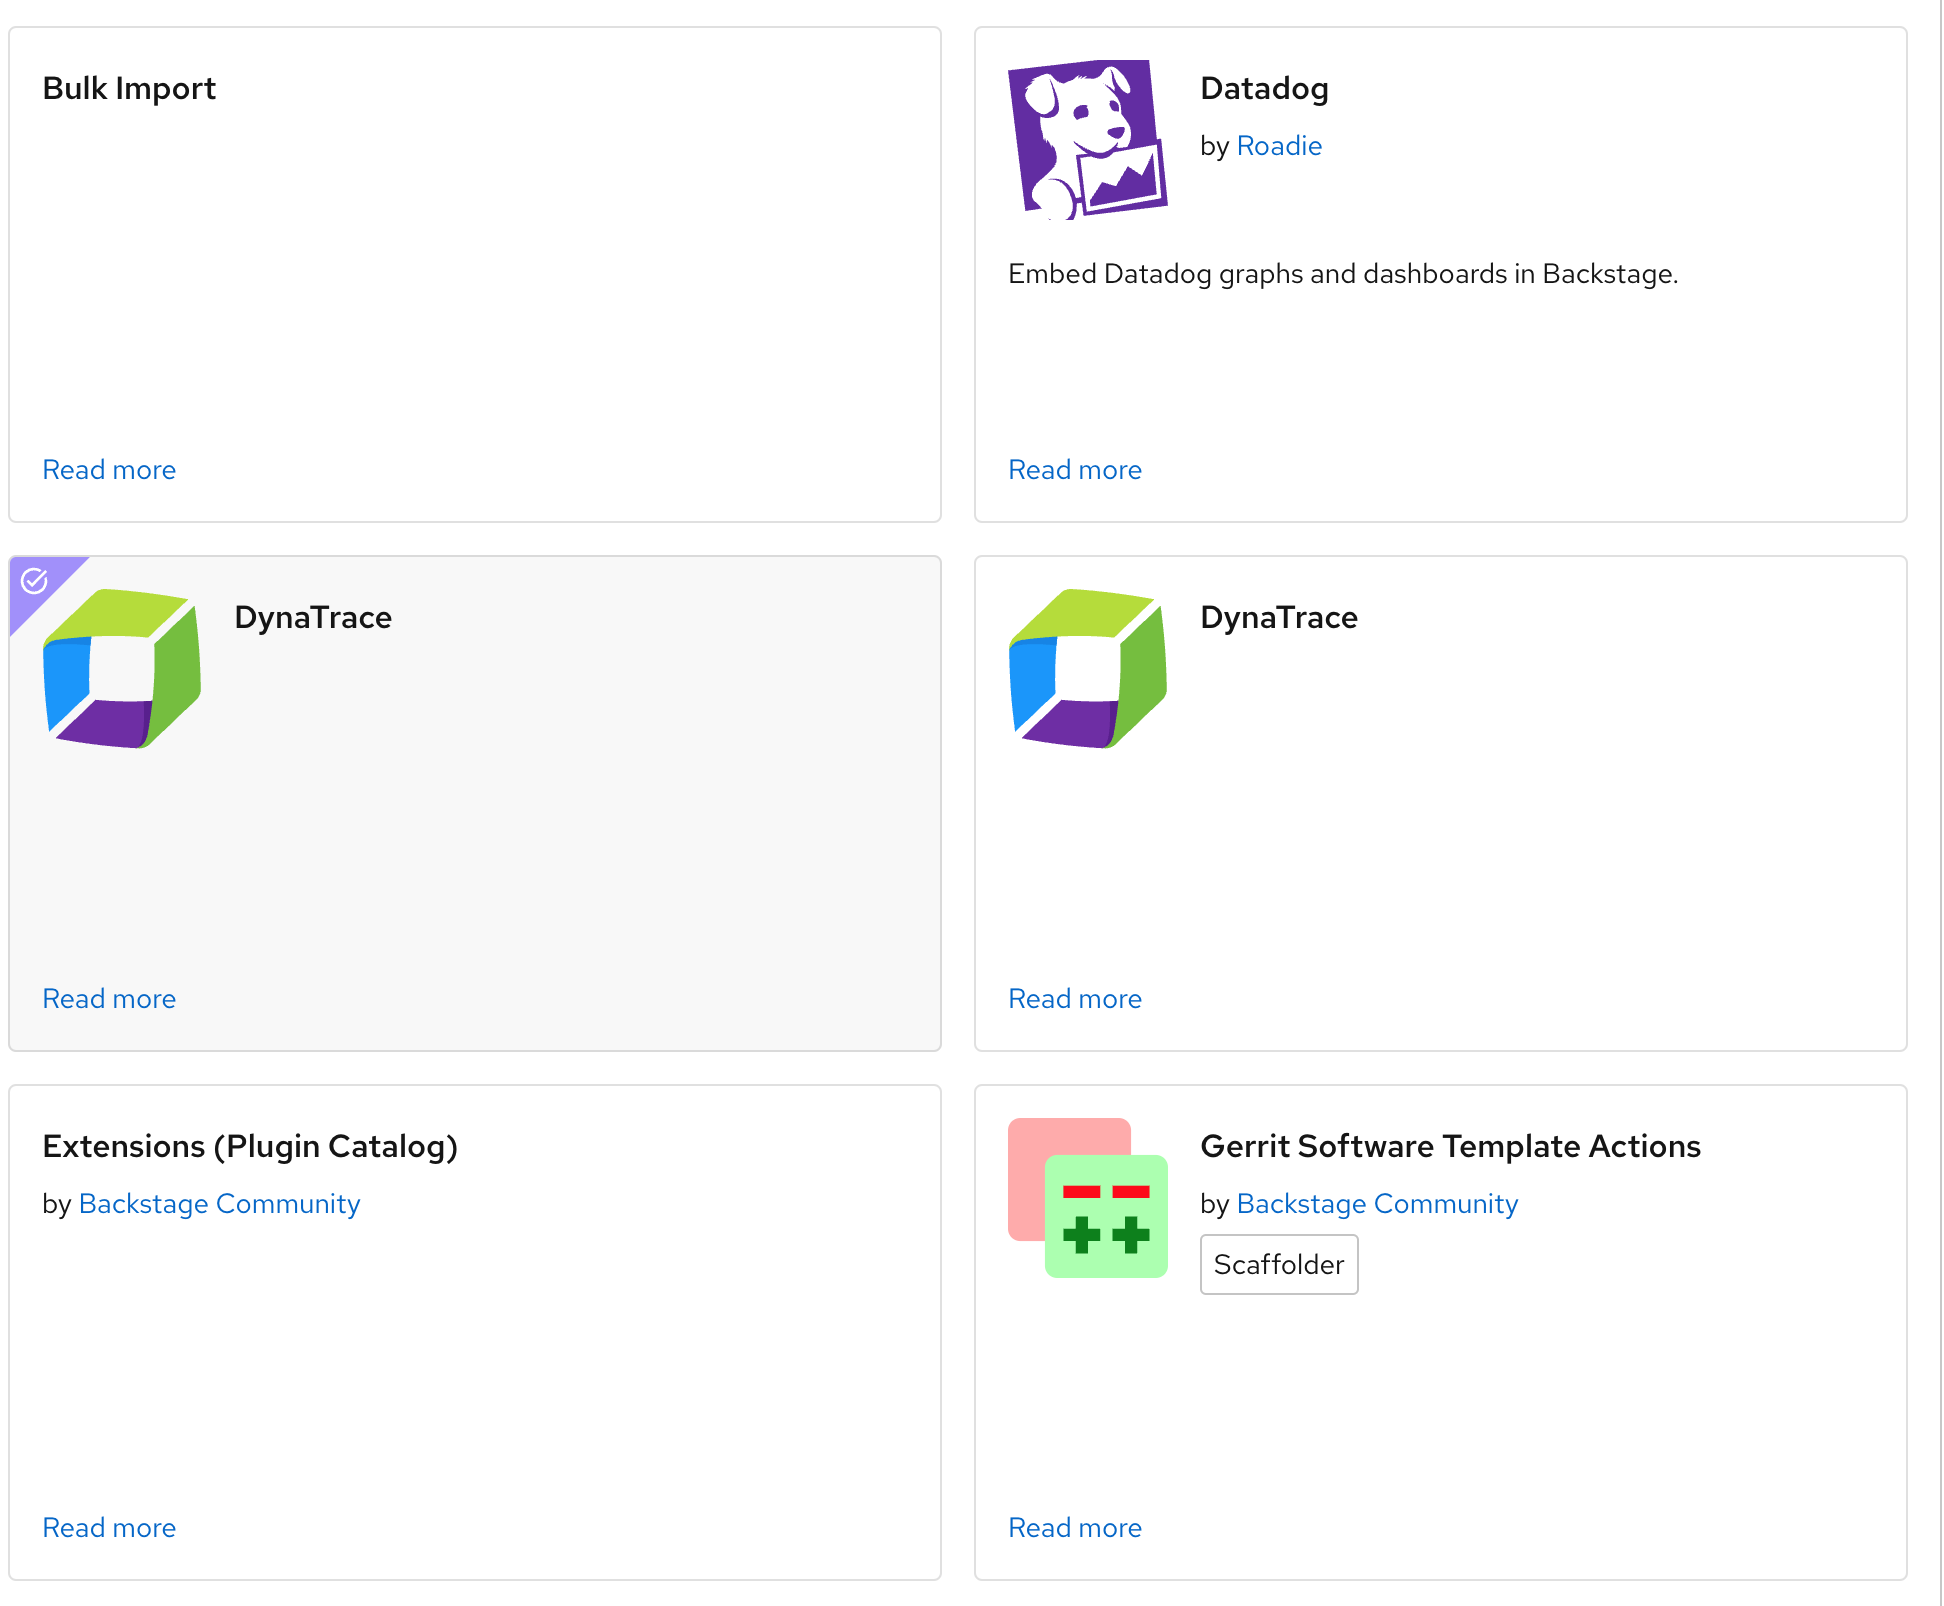Image resolution: width=1944 pixels, height=1606 pixels.
Task: Open Read more on right DynaTrace card
Action: pos(1074,999)
